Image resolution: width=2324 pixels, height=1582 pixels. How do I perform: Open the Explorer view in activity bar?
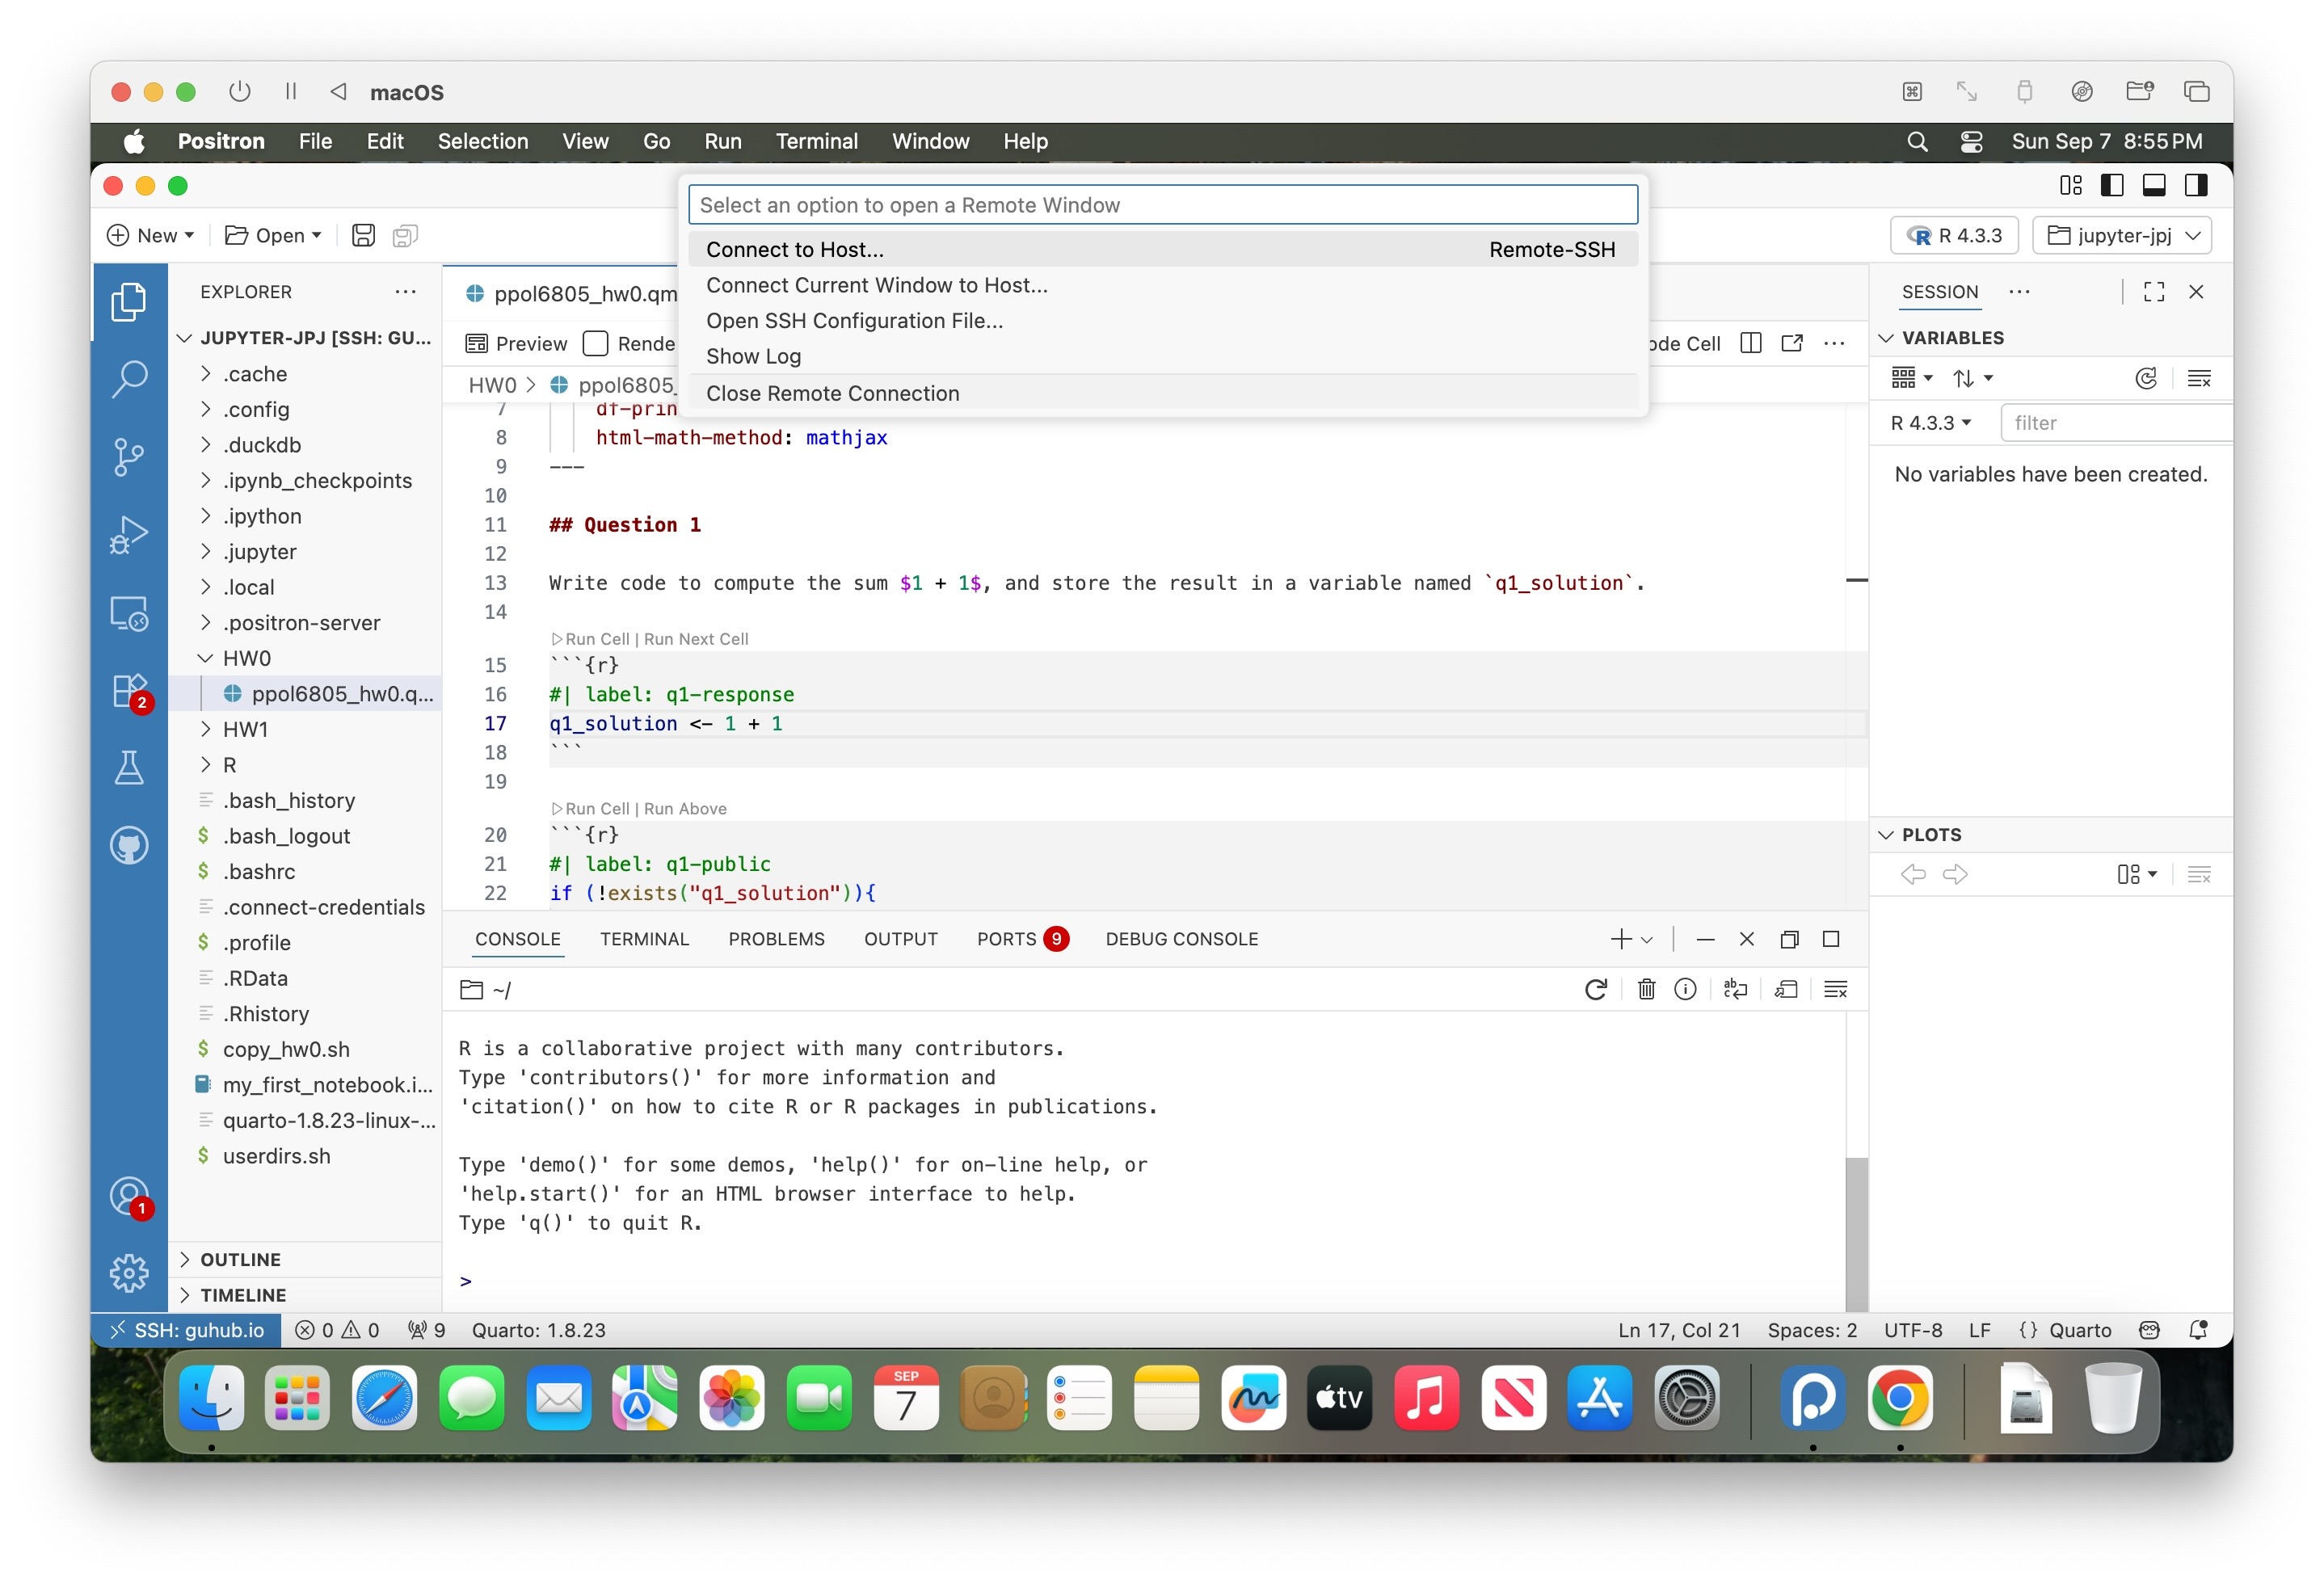pos(128,302)
